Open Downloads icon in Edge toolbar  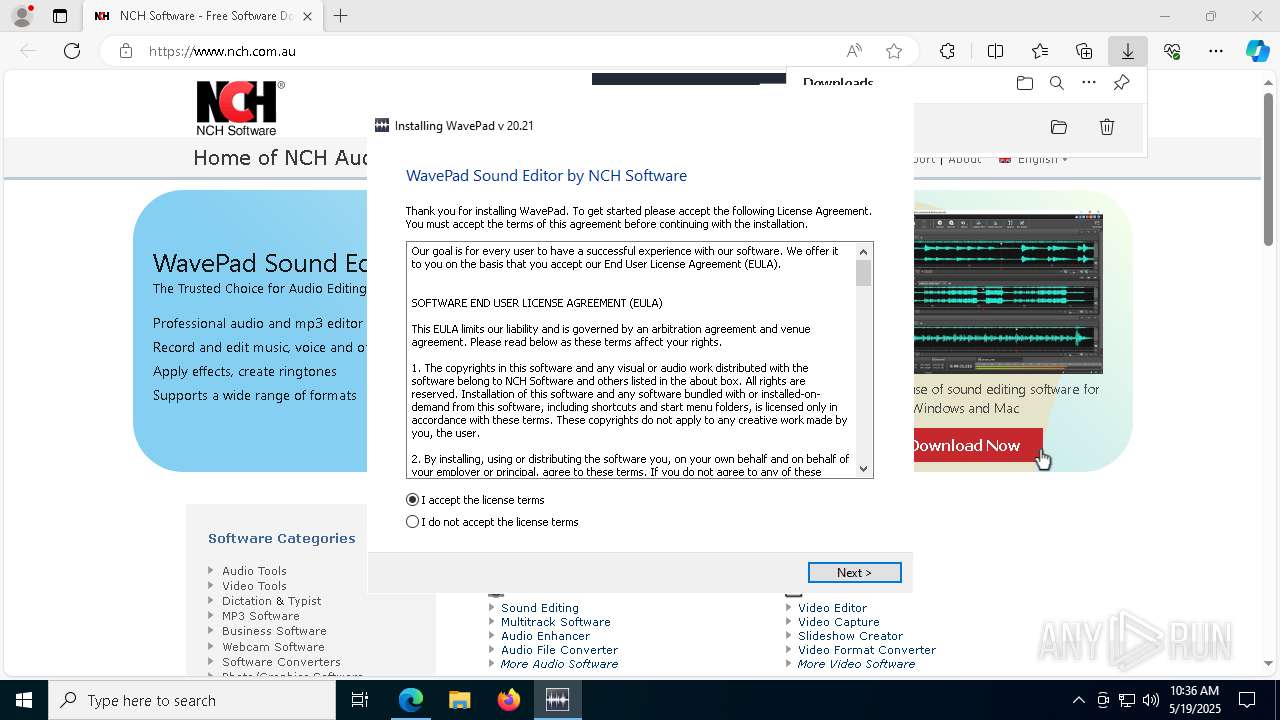1127,51
